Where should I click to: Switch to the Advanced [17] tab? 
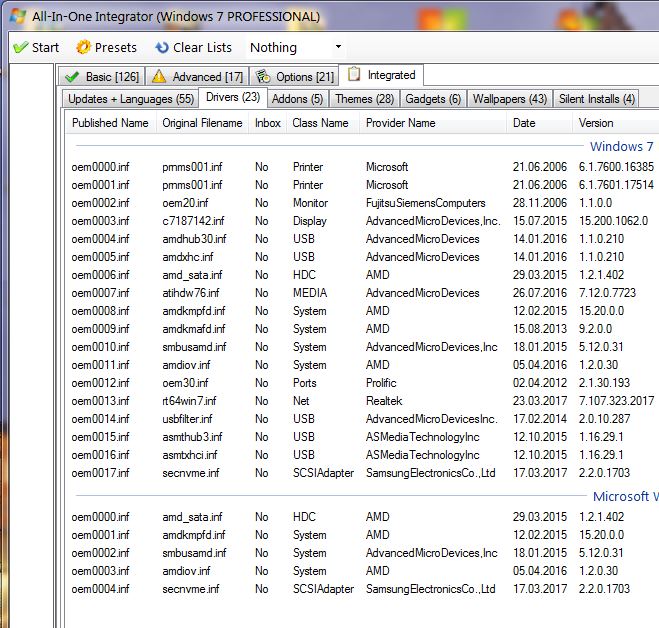(198, 77)
